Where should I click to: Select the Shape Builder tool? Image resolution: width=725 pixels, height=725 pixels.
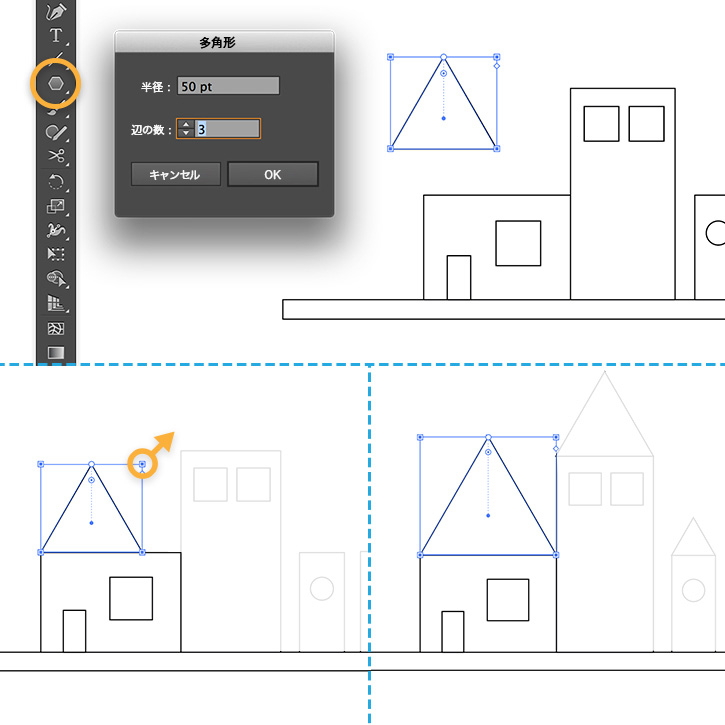[x=56, y=278]
